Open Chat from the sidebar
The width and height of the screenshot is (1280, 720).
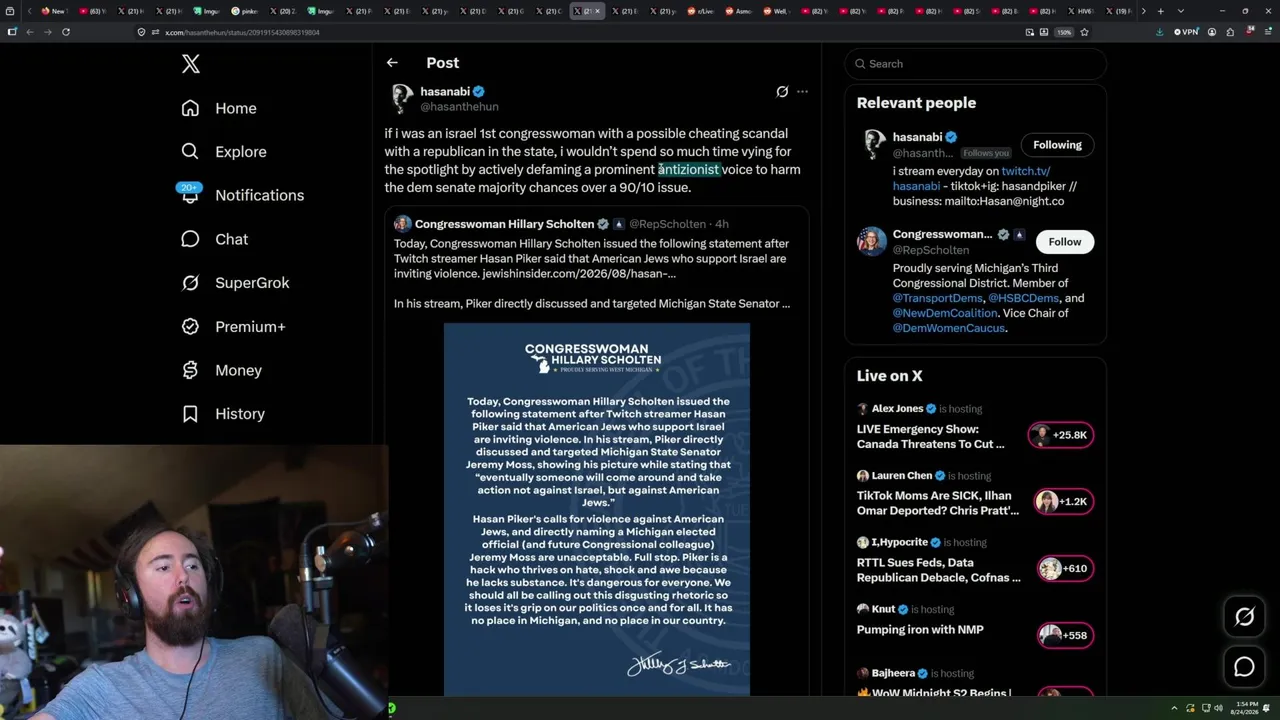tap(214, 239)
